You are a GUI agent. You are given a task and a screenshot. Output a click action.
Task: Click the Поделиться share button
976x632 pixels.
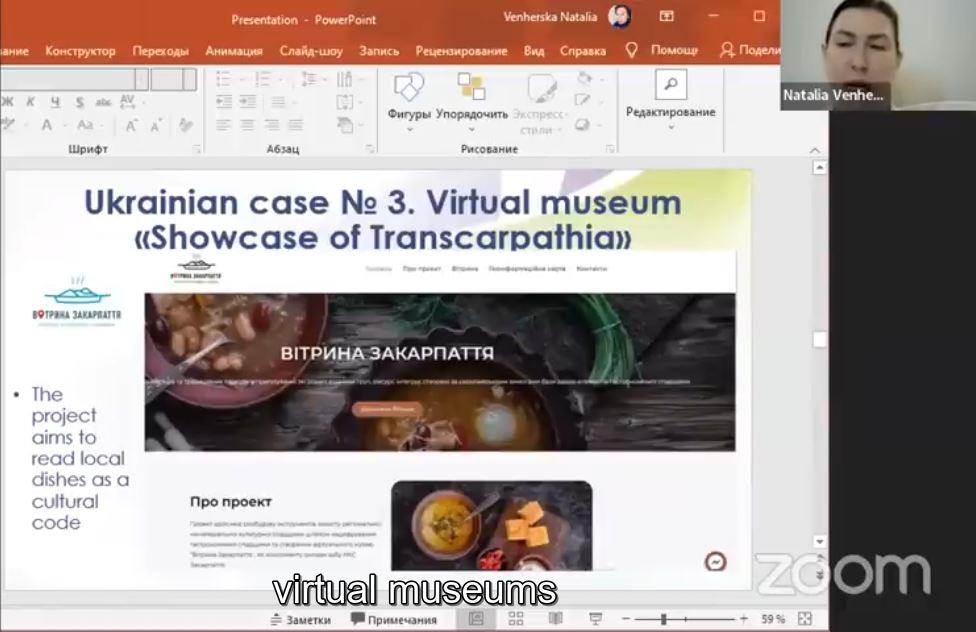(749, 50)
